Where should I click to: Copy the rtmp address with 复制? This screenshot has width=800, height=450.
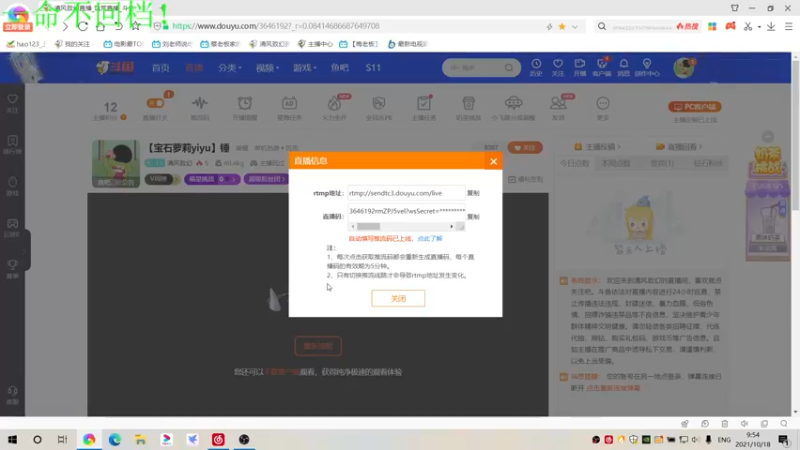473,193
